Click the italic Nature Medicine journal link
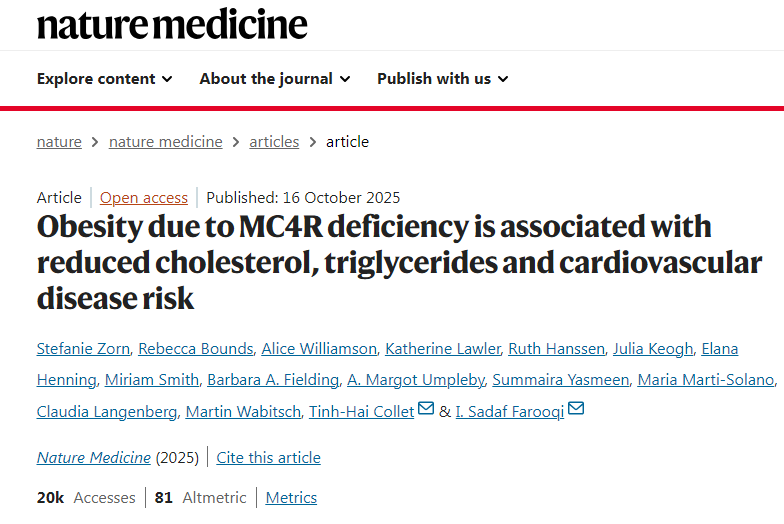The image size is (784, 524). [93, 458]
